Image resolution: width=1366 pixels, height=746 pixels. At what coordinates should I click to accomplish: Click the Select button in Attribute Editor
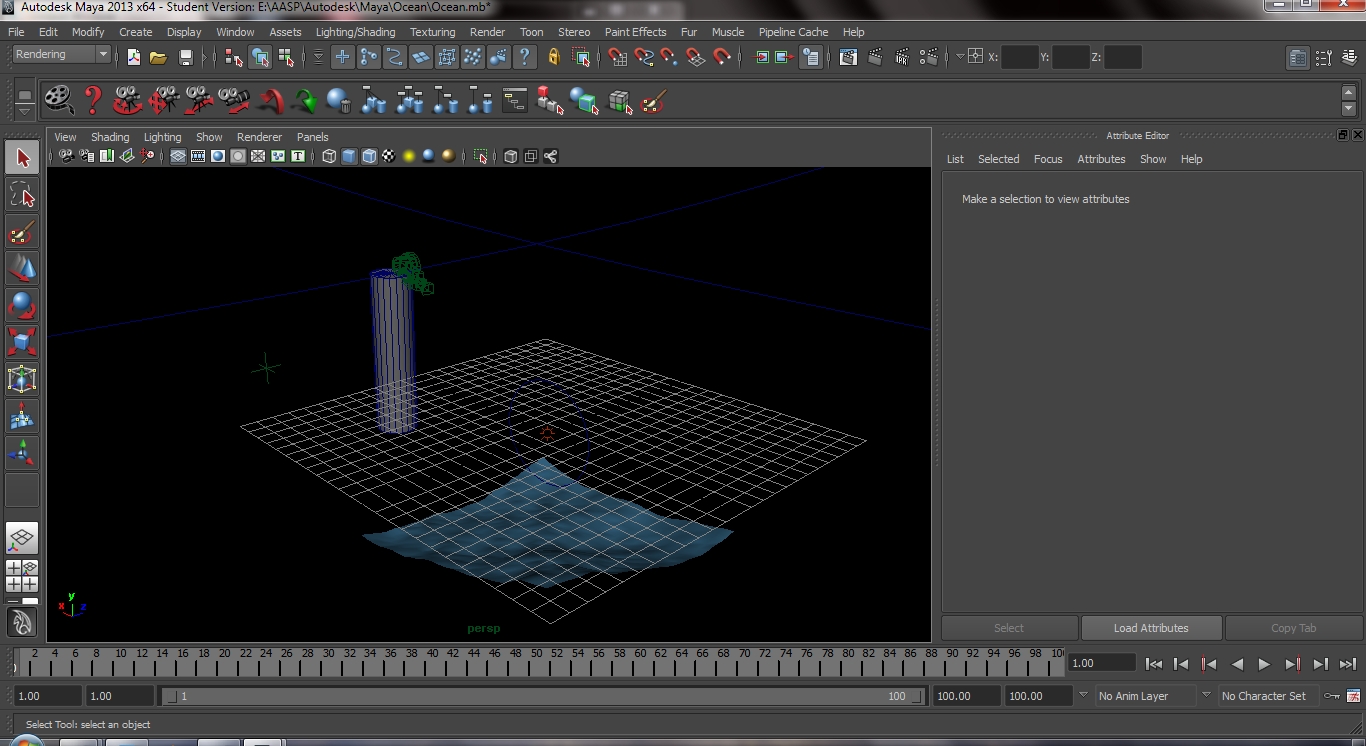coord(1009,628)
